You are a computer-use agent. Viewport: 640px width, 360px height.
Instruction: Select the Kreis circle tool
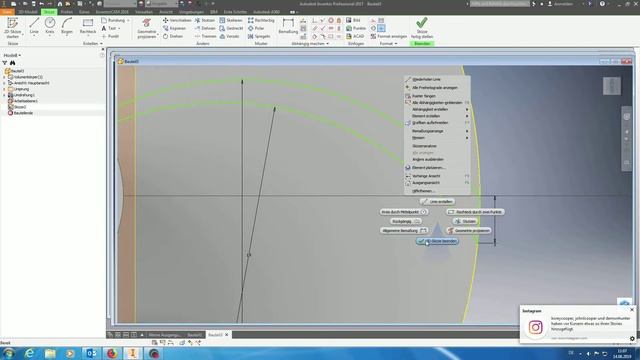(50, 26)
